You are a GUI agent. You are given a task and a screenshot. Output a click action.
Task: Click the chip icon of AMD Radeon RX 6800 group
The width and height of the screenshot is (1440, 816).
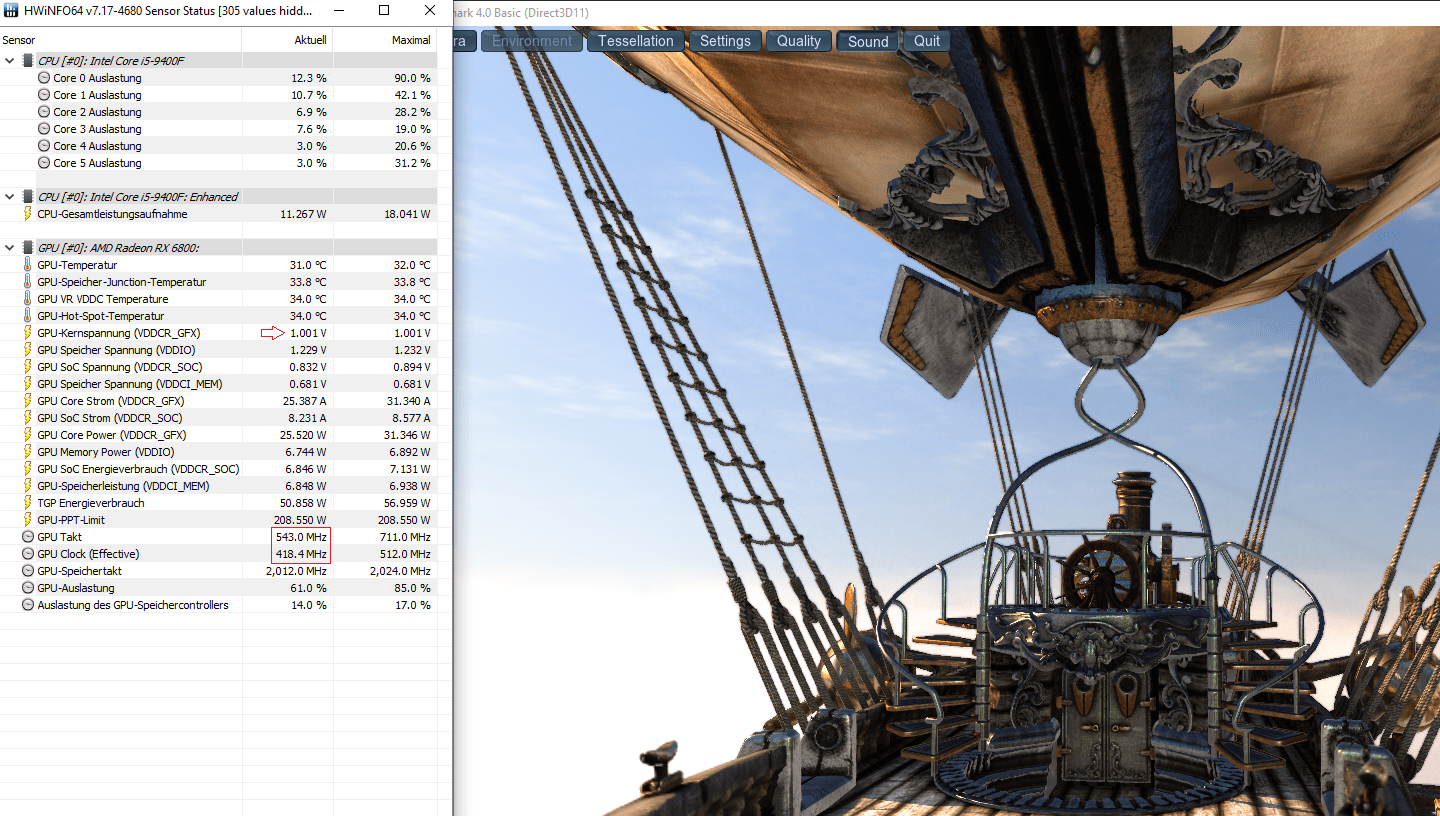(x=28, y=248)
